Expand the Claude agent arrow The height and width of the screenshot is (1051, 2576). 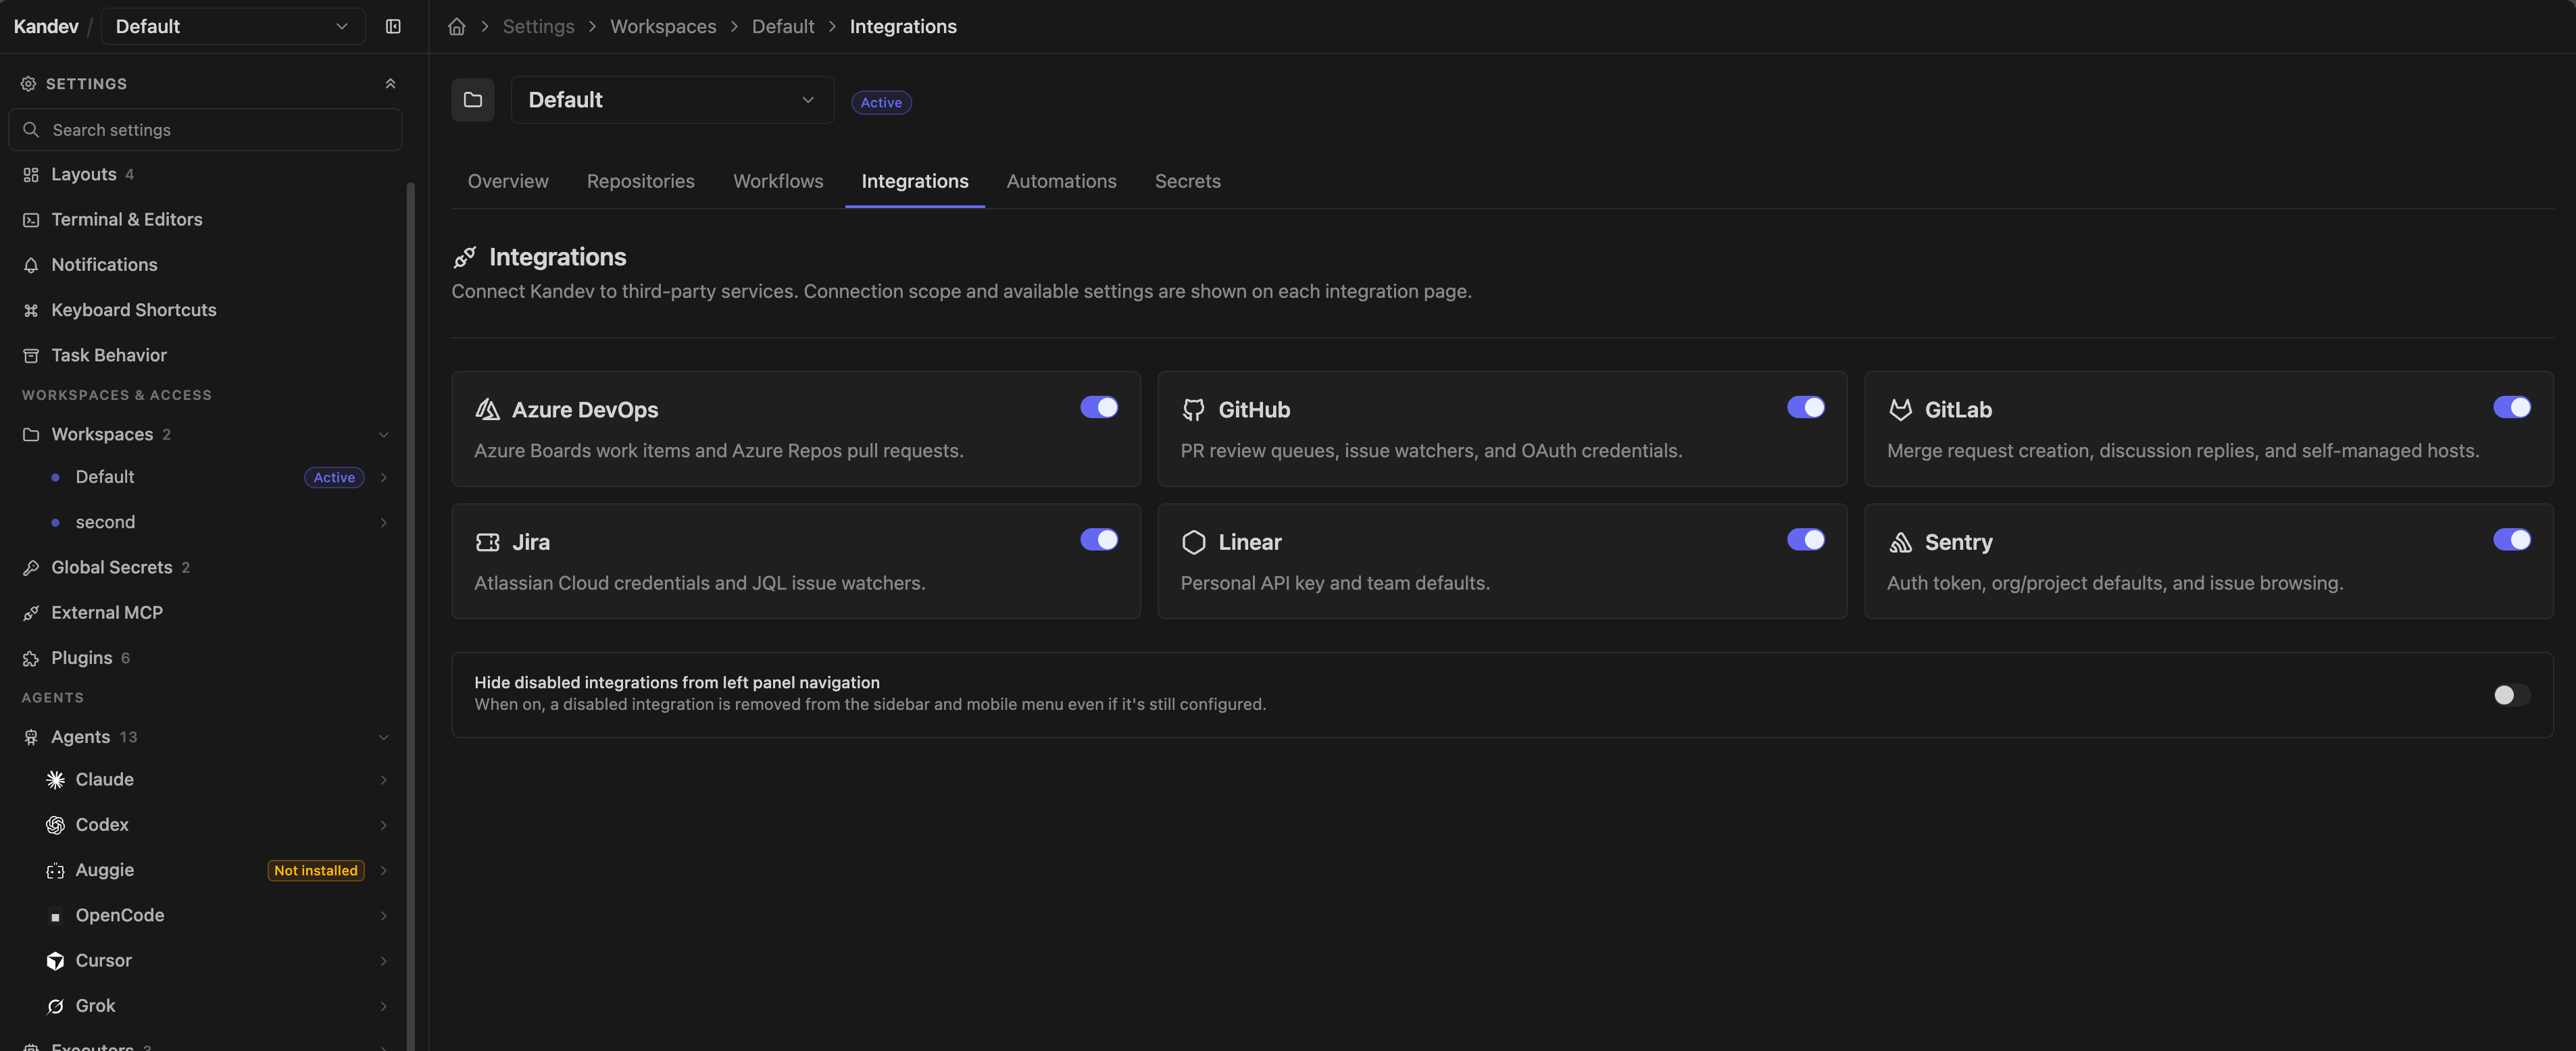pos(383,780)
